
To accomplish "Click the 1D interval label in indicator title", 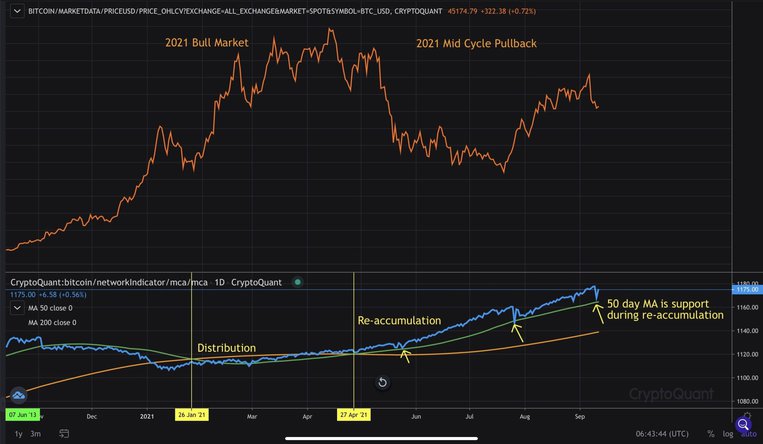I will pos(219,282).
